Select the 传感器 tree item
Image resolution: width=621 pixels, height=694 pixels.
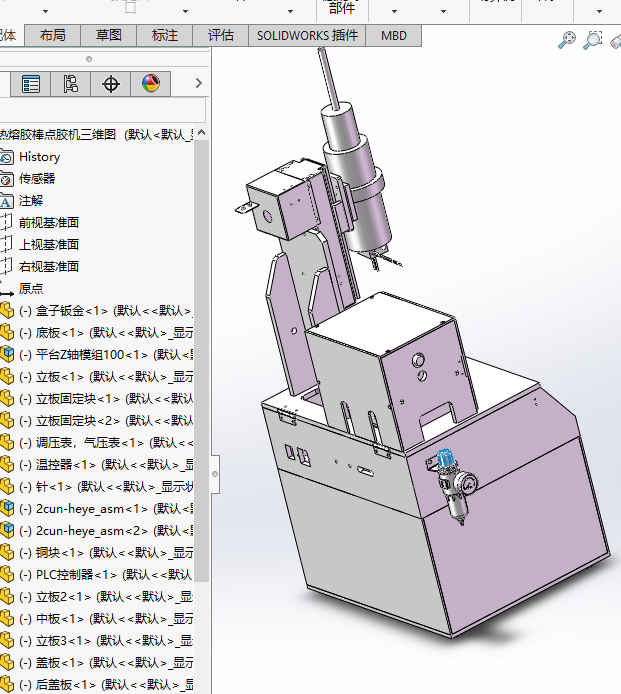pyautogui.click(x=37, y=179)
